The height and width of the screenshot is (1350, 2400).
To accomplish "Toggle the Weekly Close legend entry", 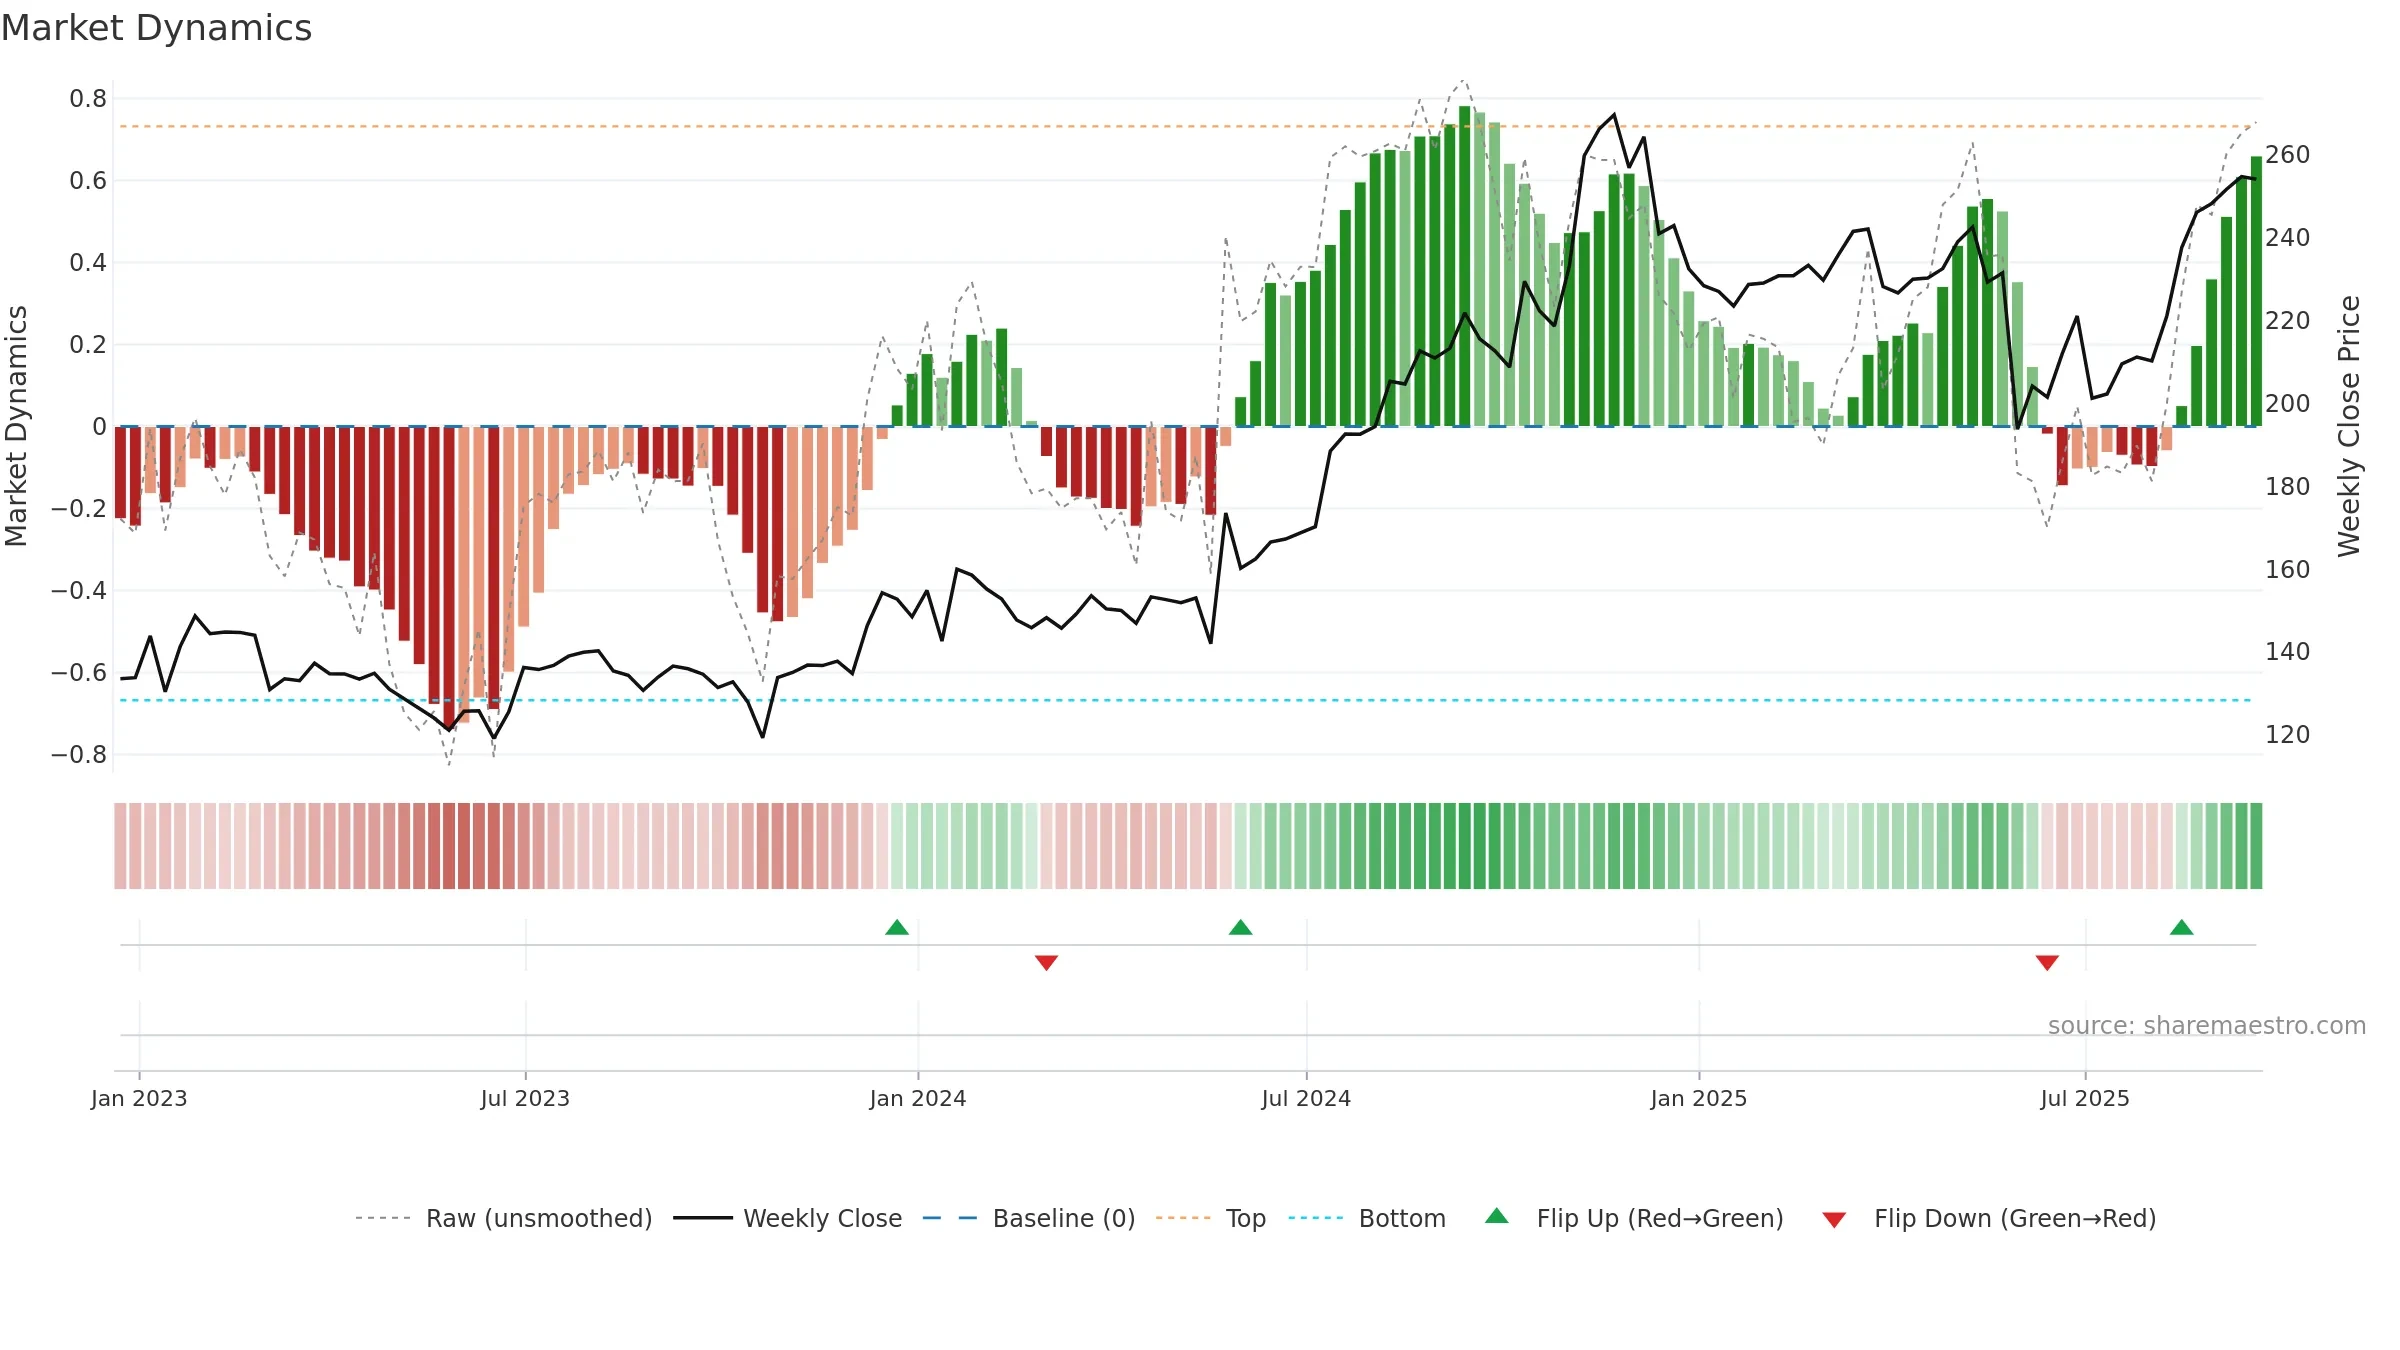I will coord(788,1218).
